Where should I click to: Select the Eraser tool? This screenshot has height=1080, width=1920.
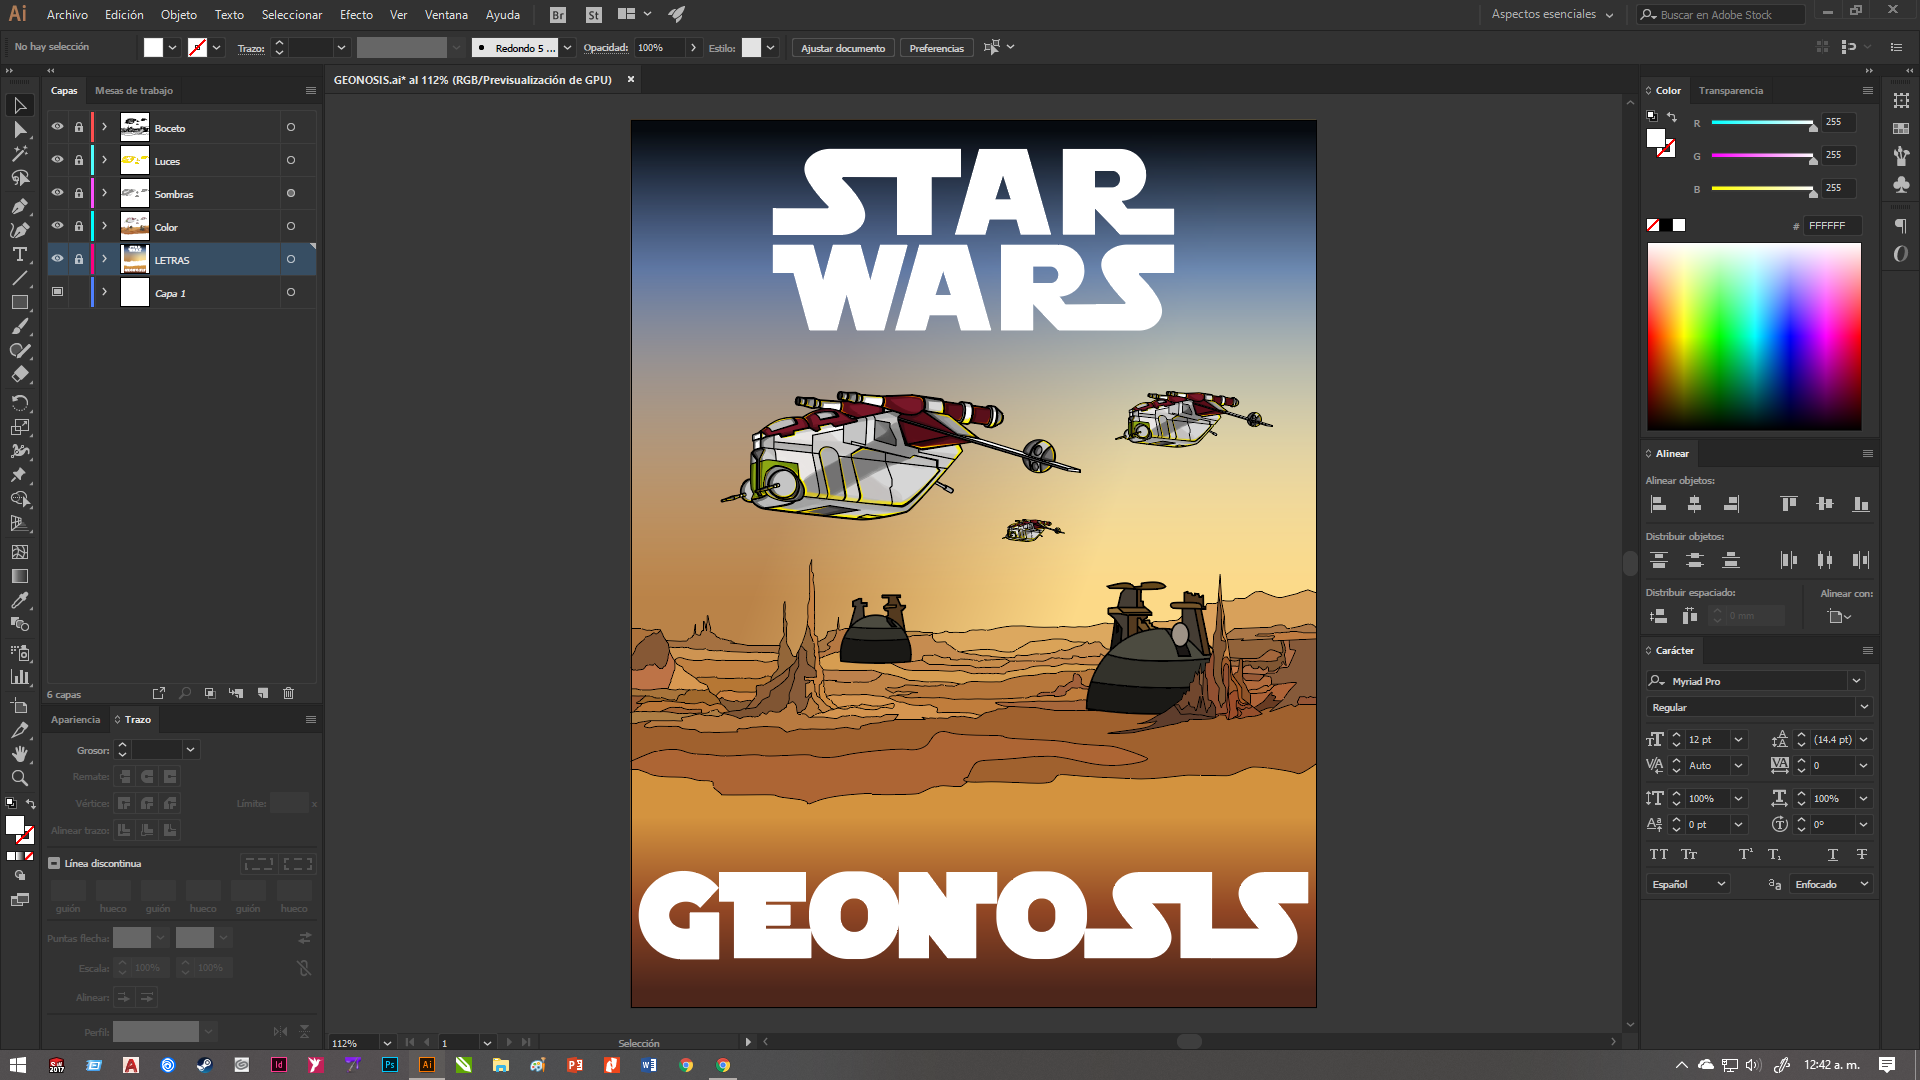19,374
